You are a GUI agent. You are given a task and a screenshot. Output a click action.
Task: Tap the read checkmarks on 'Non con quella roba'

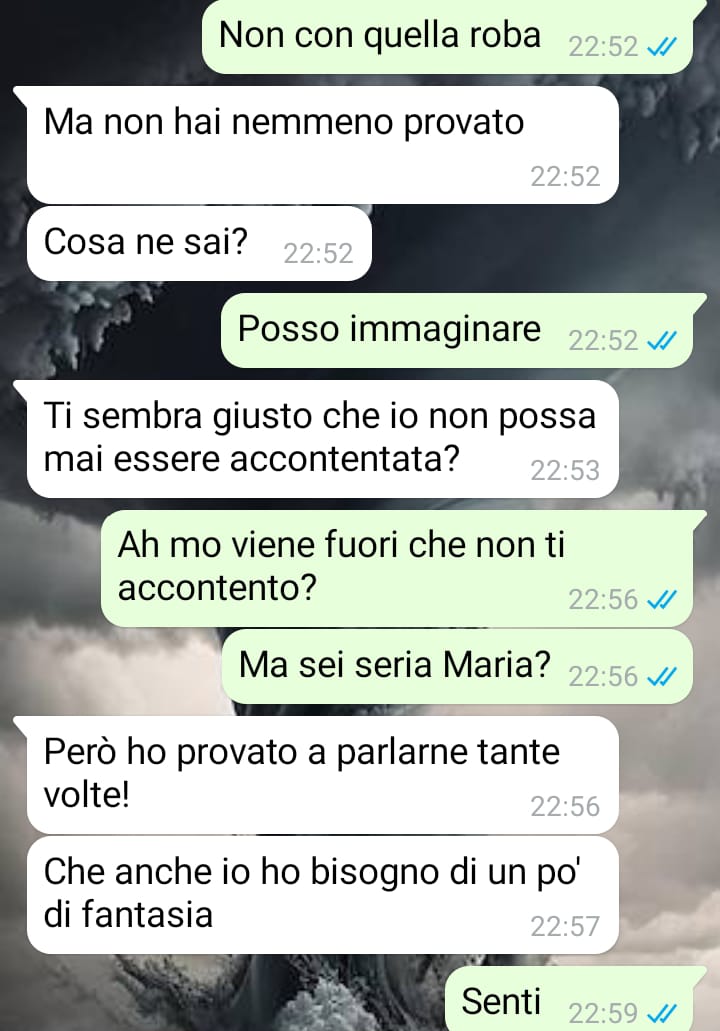pos(661,47)
